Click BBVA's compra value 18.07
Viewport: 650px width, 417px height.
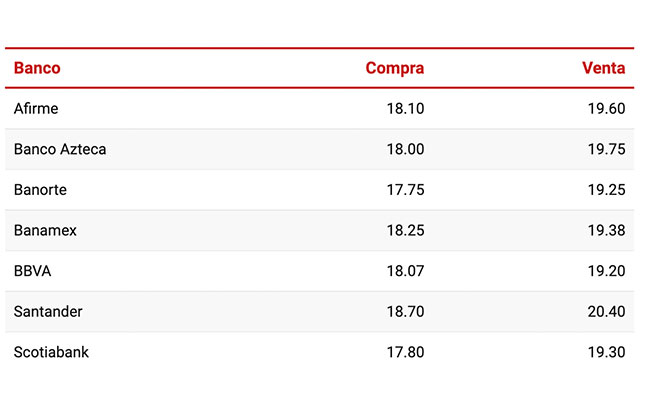[405, 271]
